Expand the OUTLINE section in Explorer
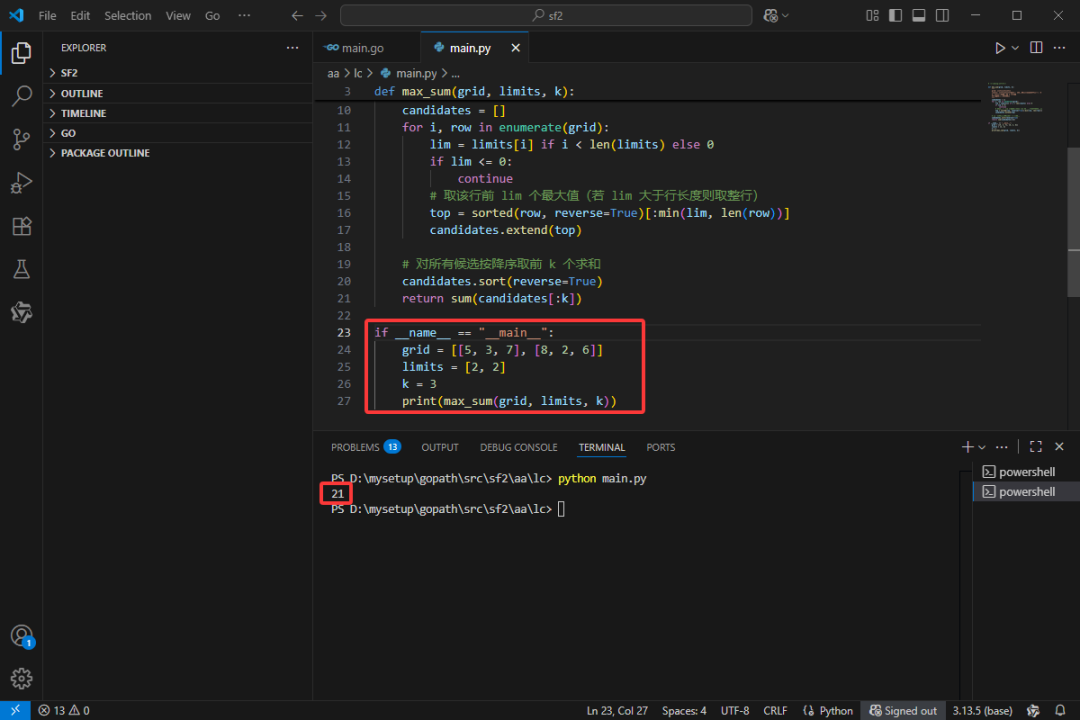 (x=82, y=93)
